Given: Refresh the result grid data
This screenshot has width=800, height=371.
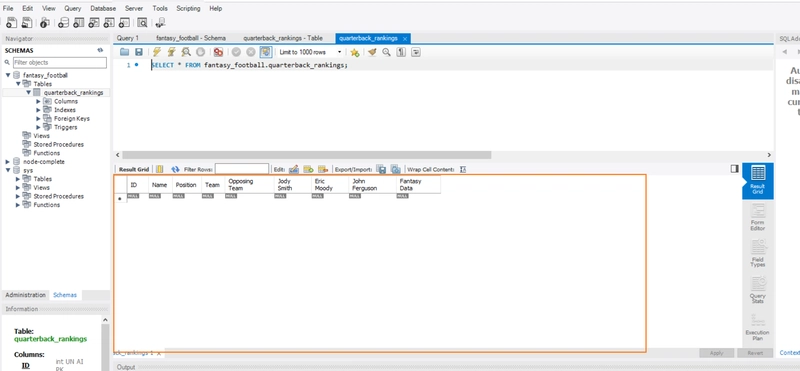Looking at the screenshot, I should click(176, 169).
